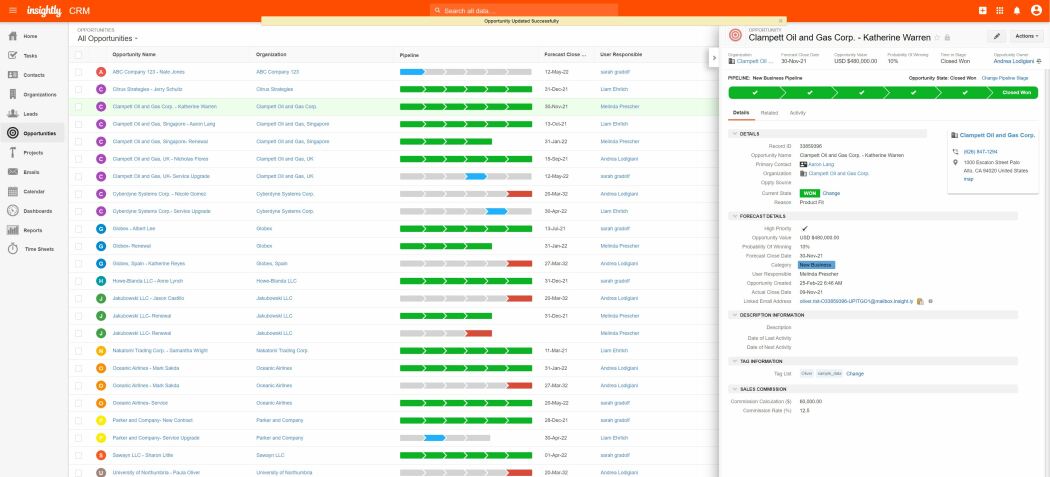Click the Change Pipeline Stage link
Viewport: 1050px width, 477px height.
pyautogui.click(x=1011, y=77)
